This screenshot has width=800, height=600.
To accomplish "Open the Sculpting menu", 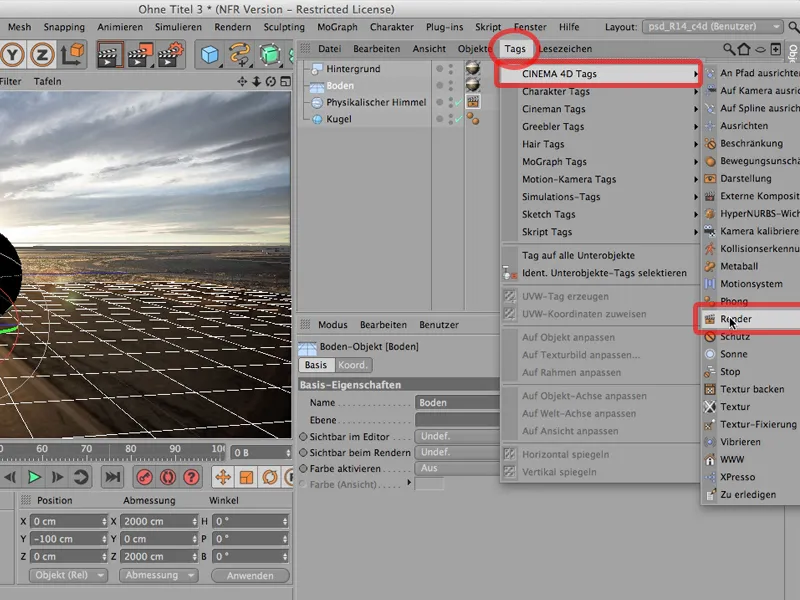I will [x=284, y=27].
